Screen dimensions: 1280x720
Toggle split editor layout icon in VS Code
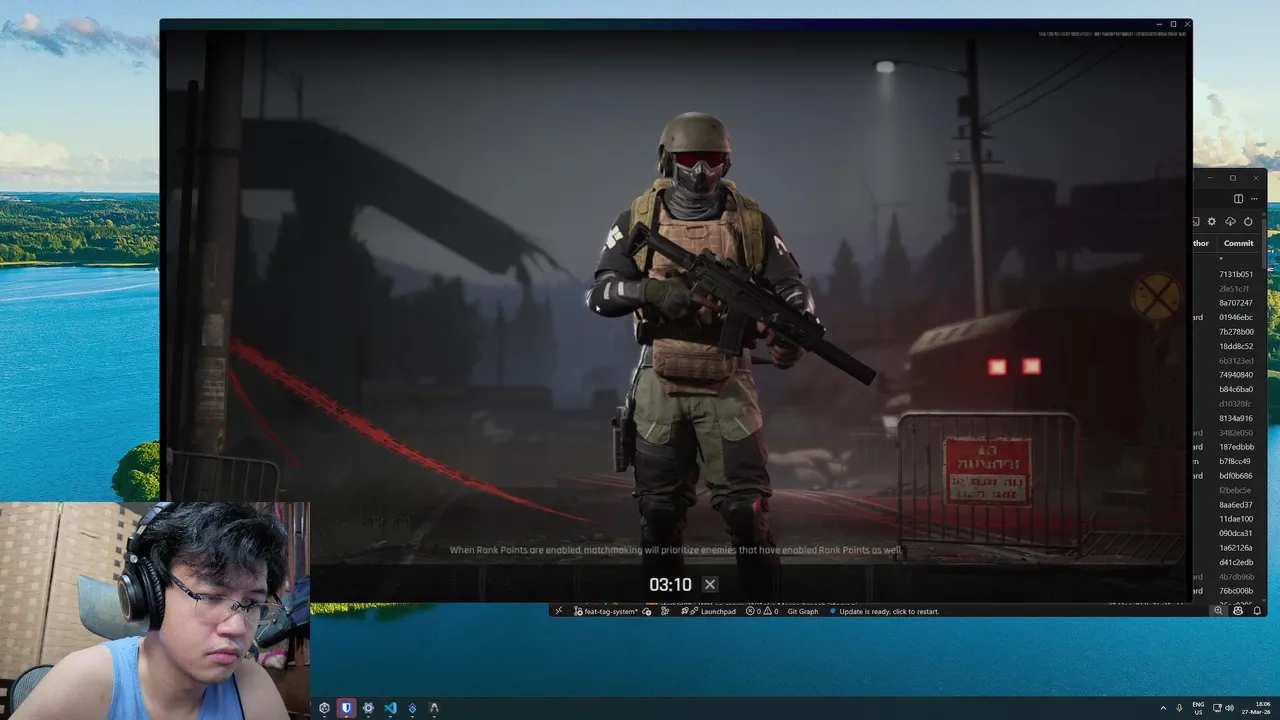[x=1238, y=199]
